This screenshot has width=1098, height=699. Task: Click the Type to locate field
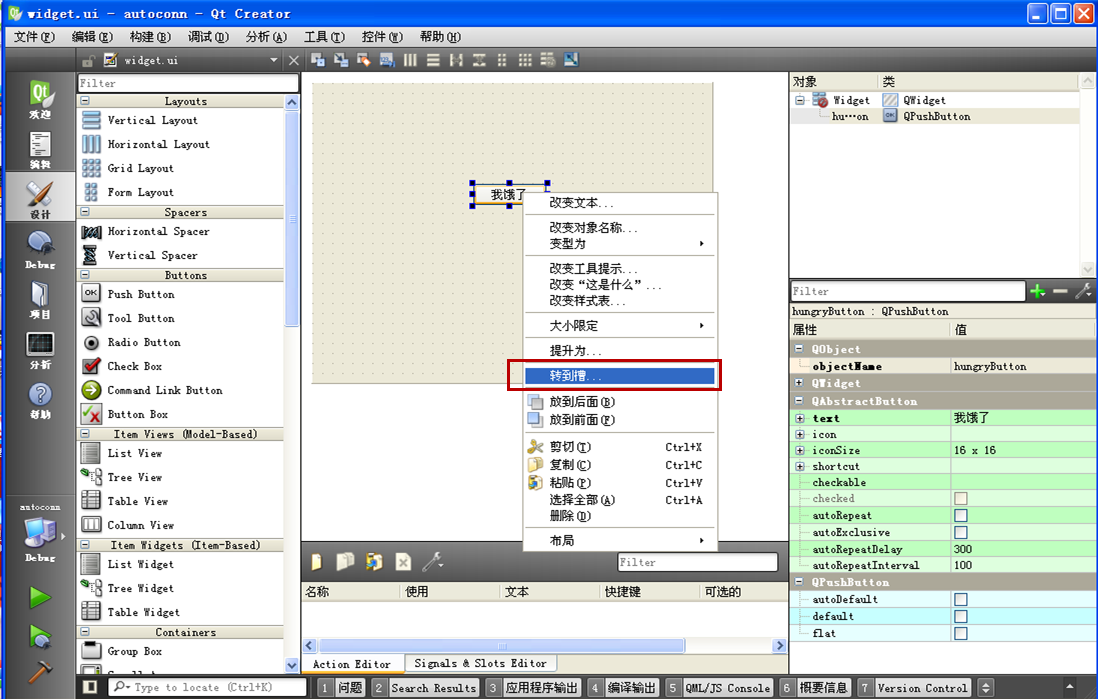point(207,687)
